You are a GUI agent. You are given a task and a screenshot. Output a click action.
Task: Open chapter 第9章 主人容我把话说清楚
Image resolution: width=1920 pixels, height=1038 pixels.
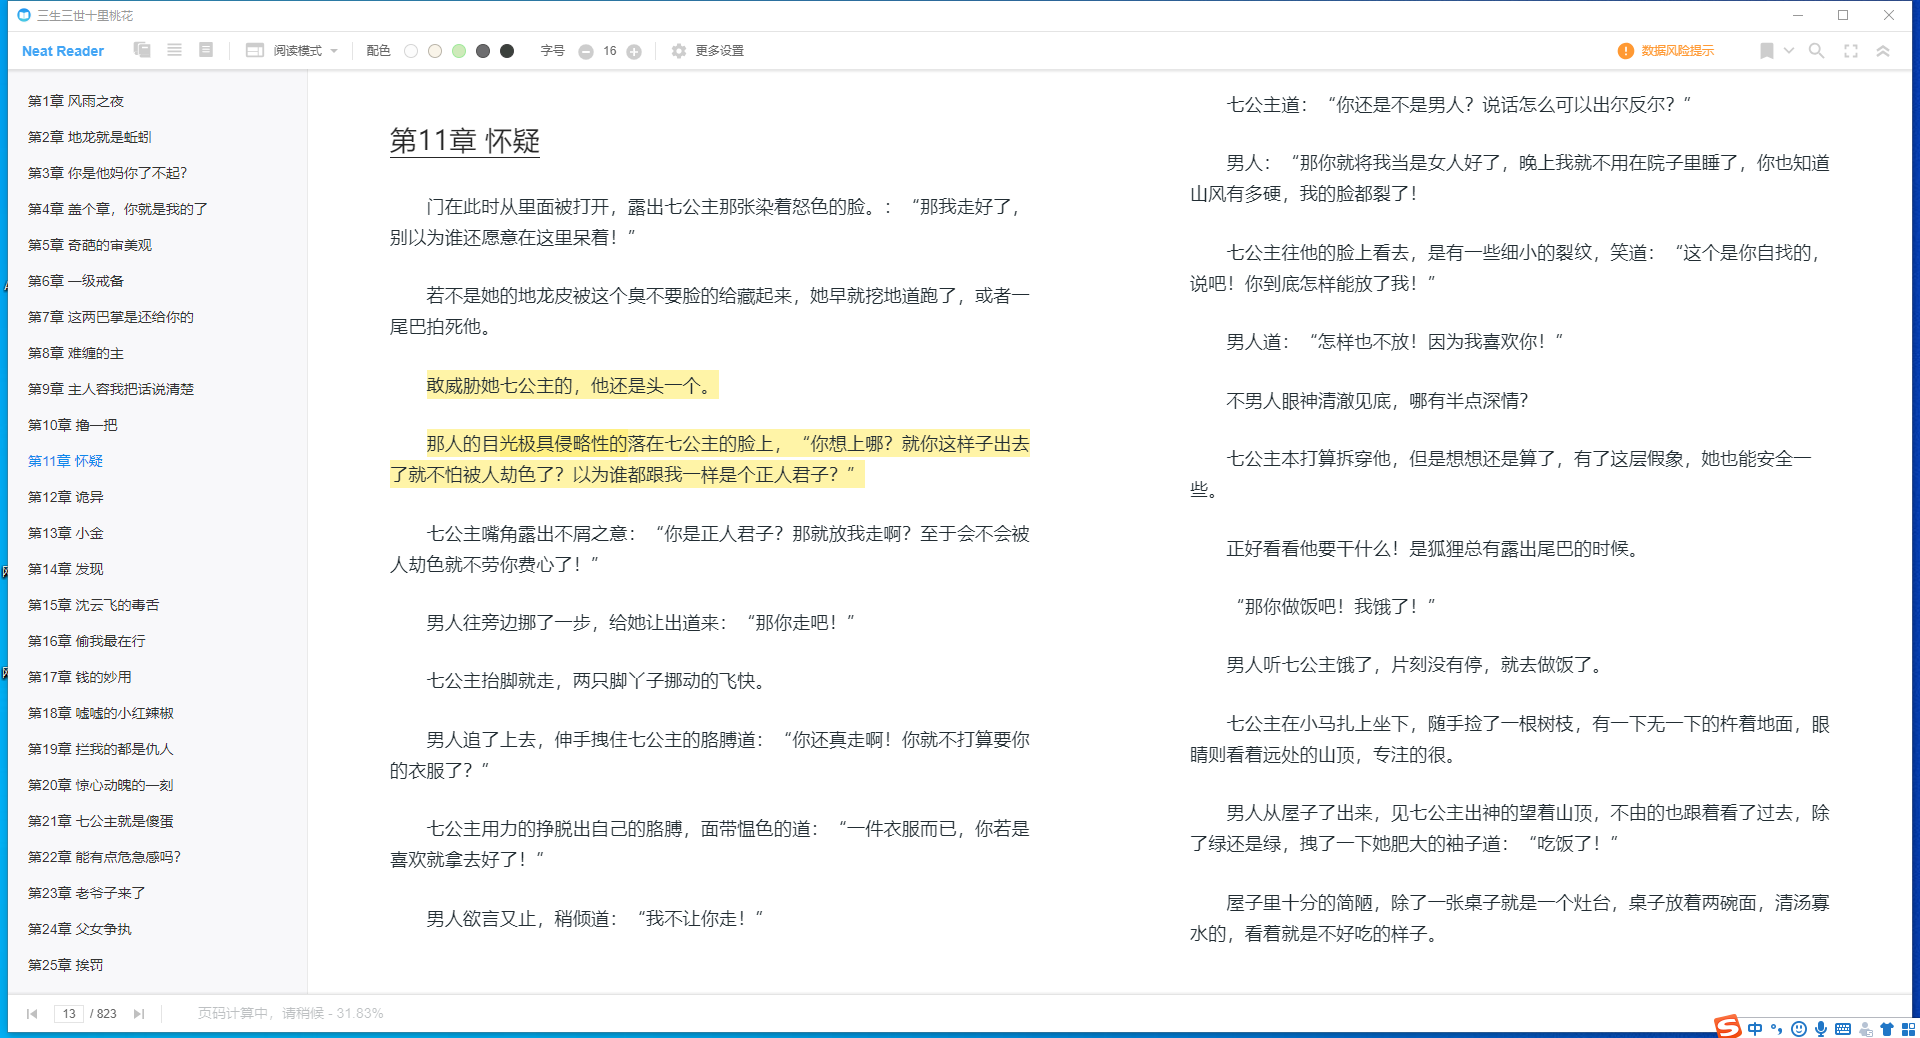pos(111,389)
